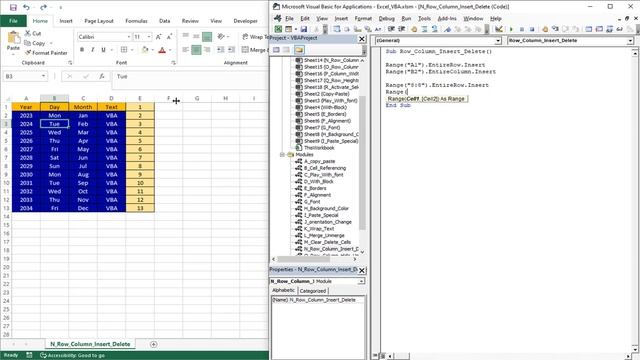The width and height of the screenshot is (640, 360).
Task: Click the Paste clipboard icon in Excel
Action: click(x=13, y=38)
